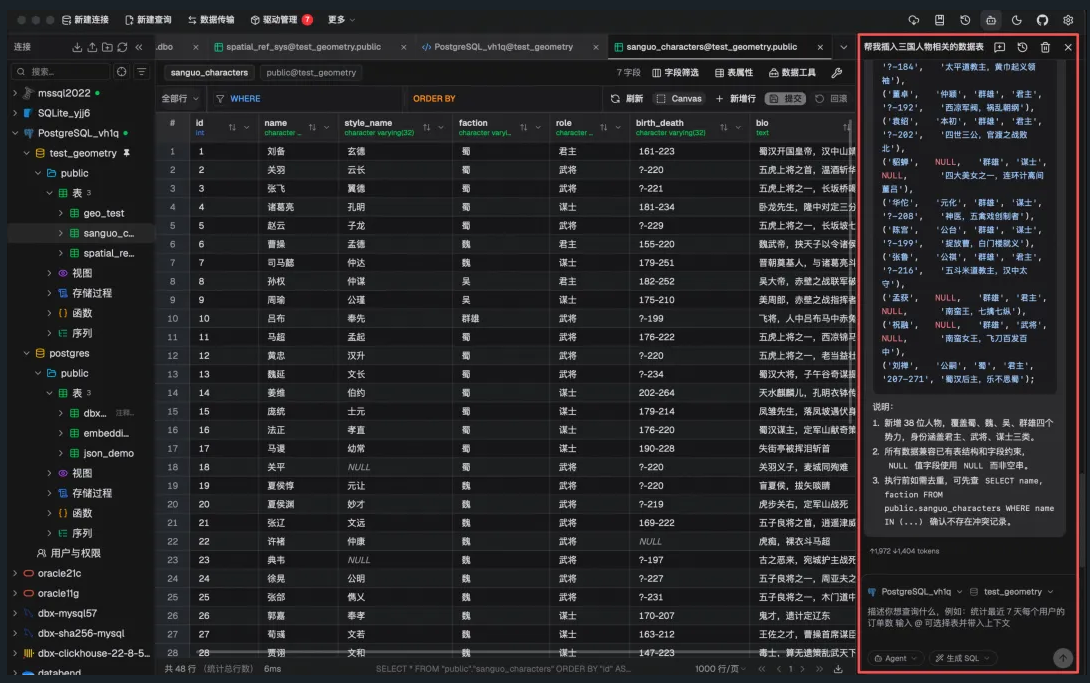Image resolution: width=1090 pixels, height=683 pixels.
Task: Click the import connections icon in sidebar header
Action: (77, 47)
